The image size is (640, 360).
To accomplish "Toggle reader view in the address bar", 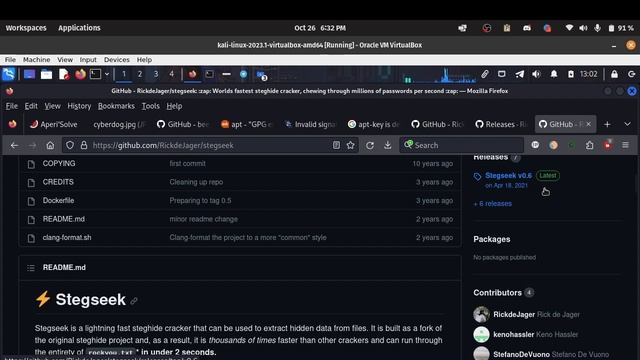I will click(x=336, y=145).
